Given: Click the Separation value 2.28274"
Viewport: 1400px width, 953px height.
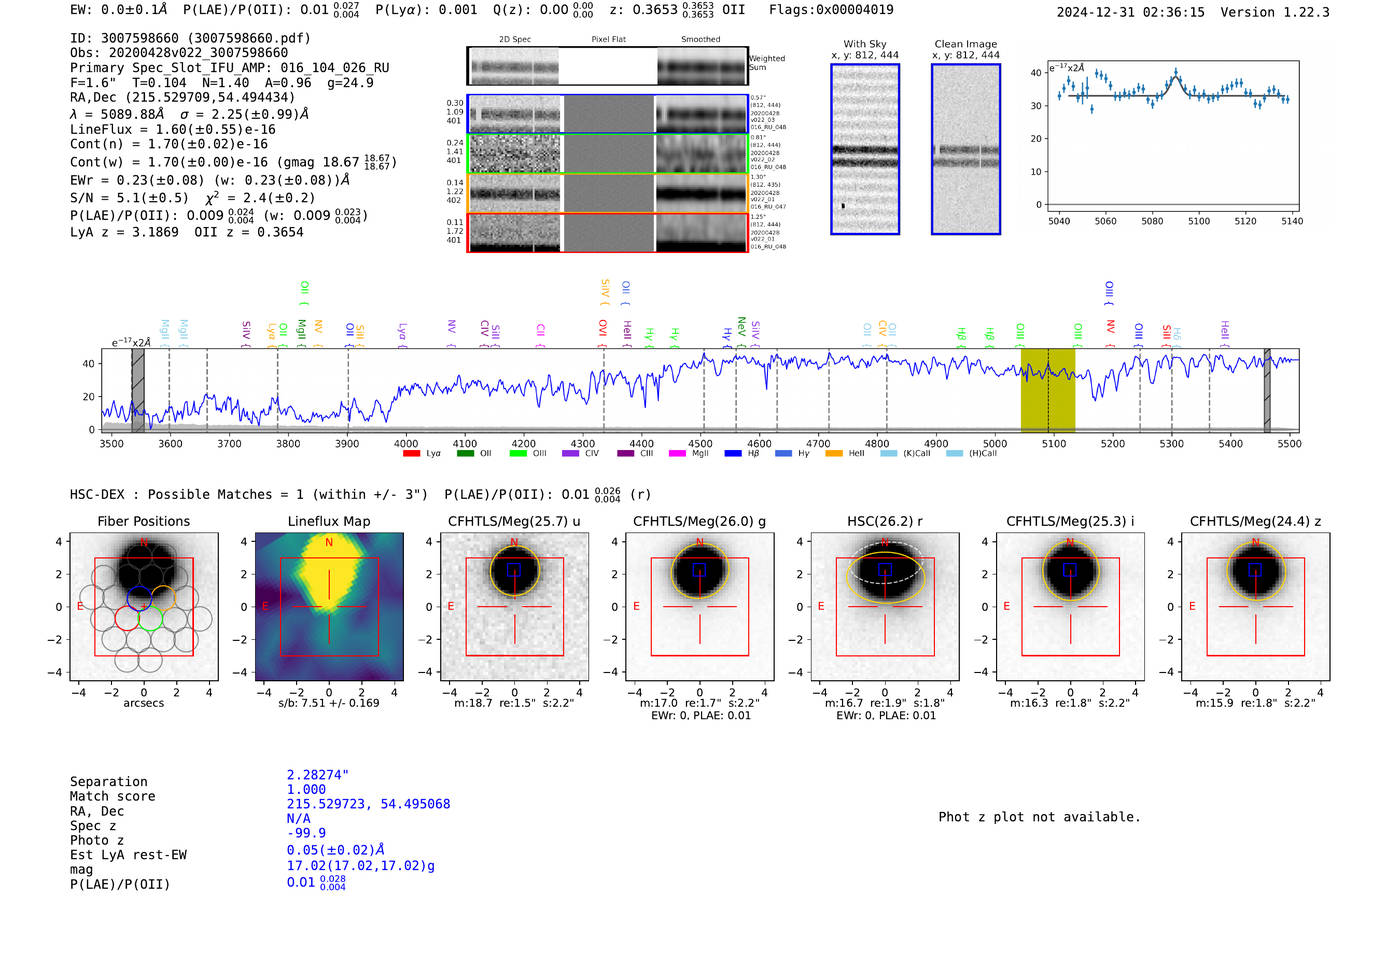Looking at the screenshot, I should coord(318,775).
